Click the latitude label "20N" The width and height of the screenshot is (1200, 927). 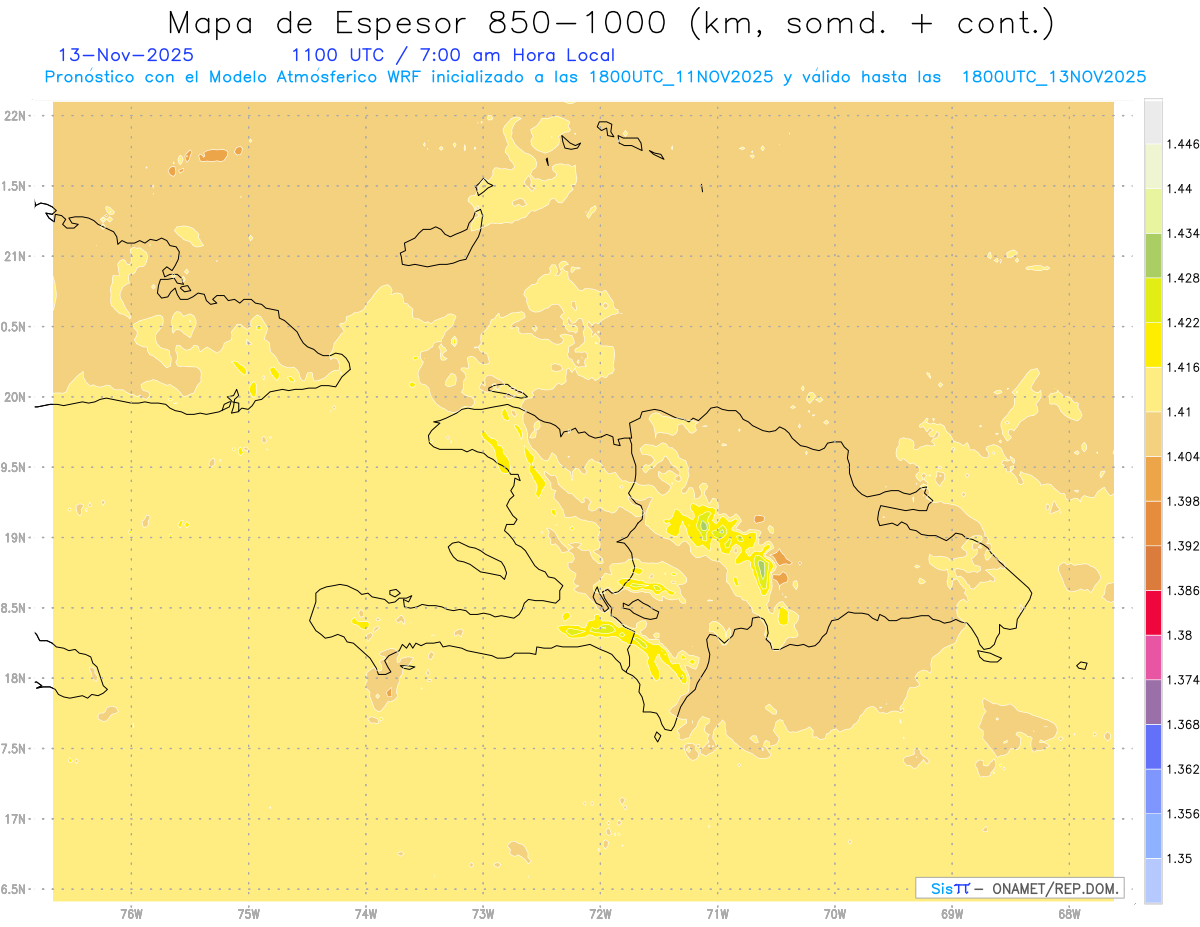point(16,397)
